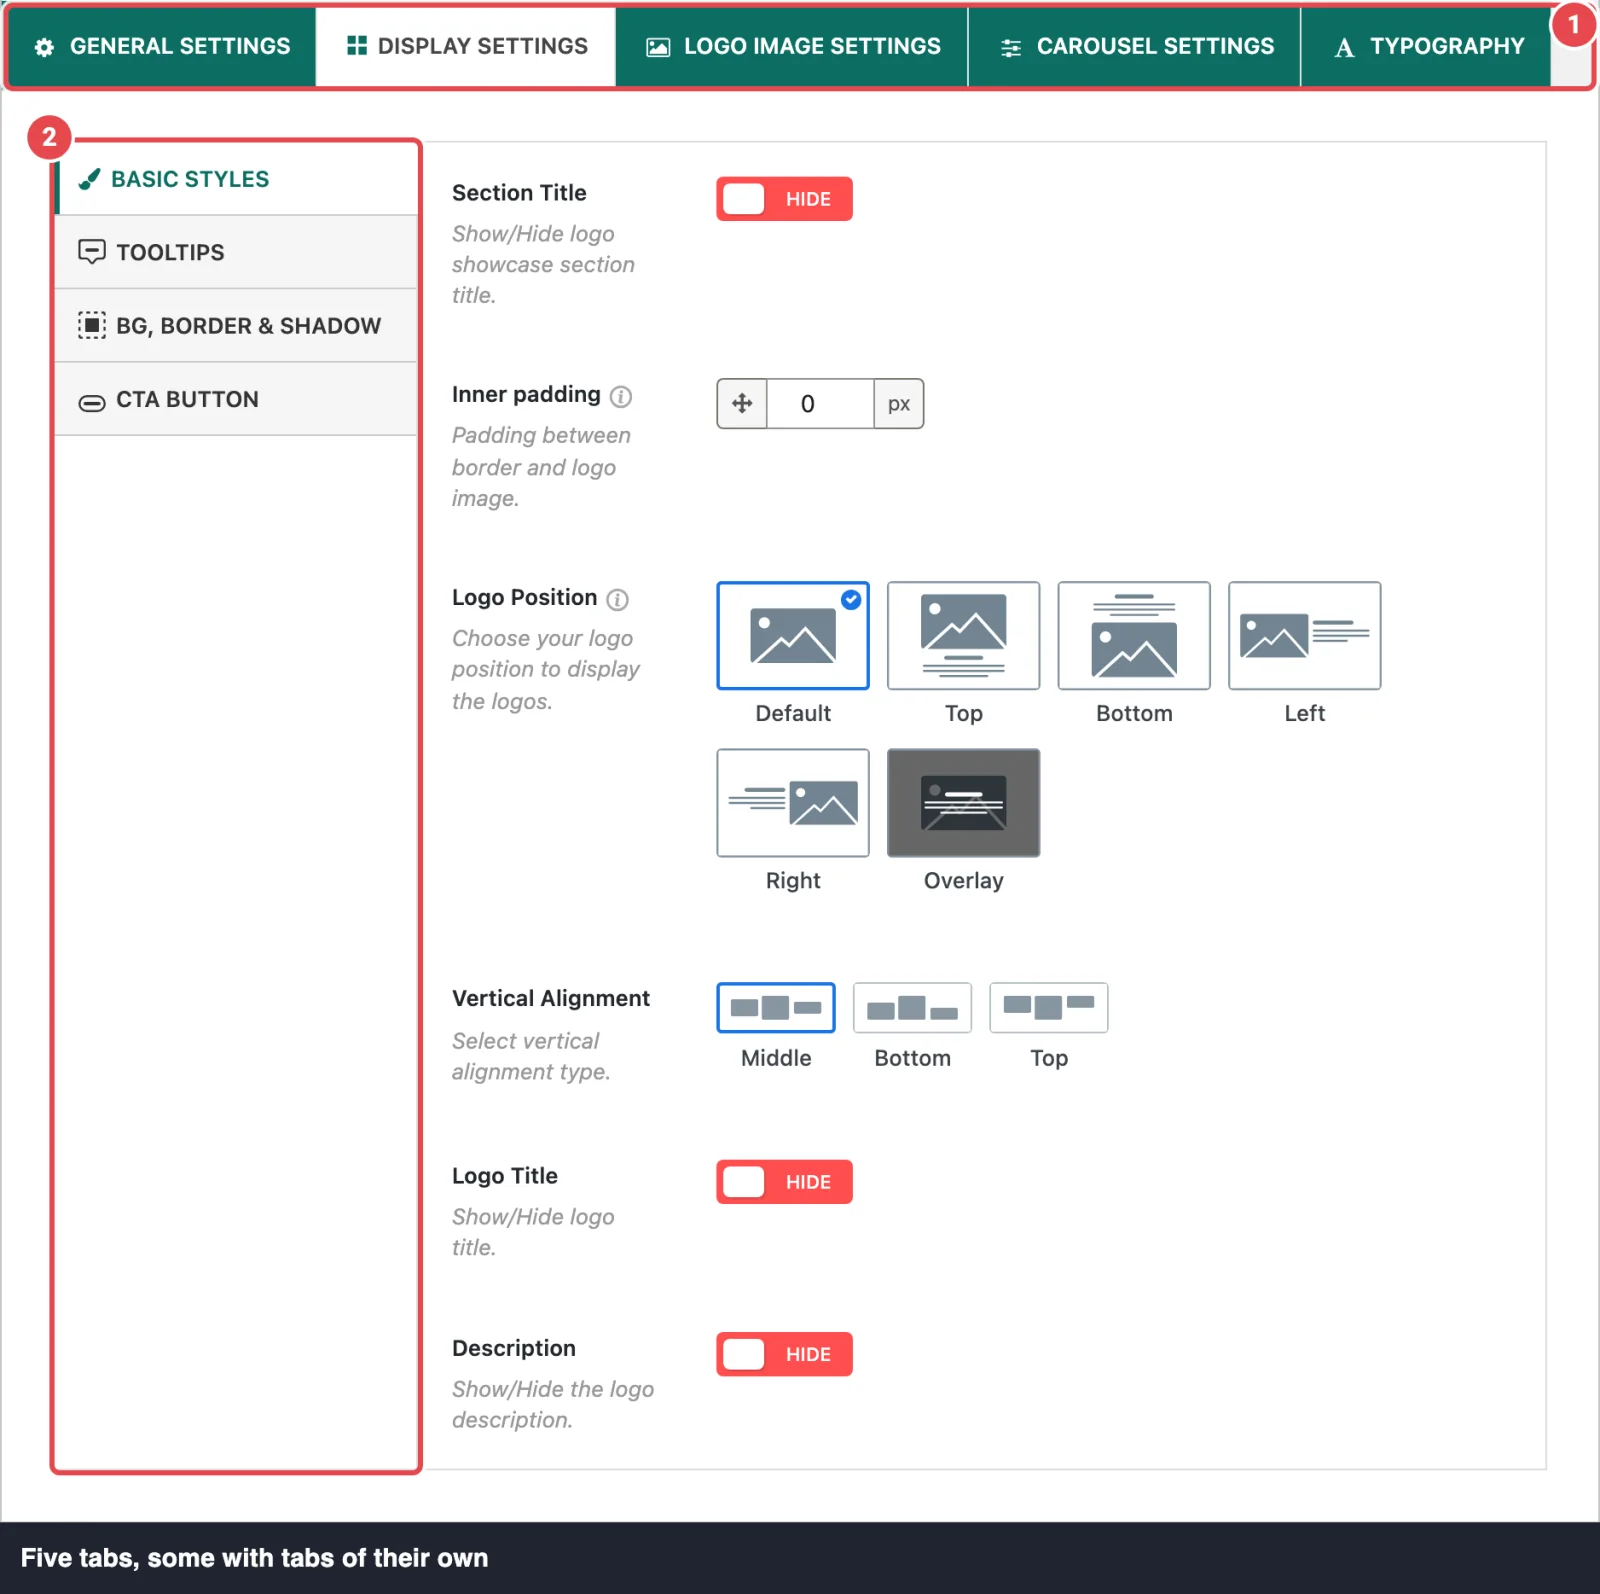This screenshot has height=1594, width=1600.
Task: Click the sliders icon in Carousel Settings tab
Action: coord(1011,47)
